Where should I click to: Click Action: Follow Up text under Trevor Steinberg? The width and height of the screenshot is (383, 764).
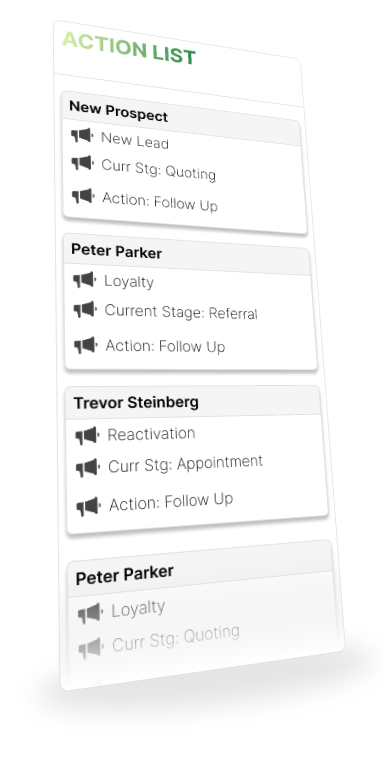(x=171, y=502)
